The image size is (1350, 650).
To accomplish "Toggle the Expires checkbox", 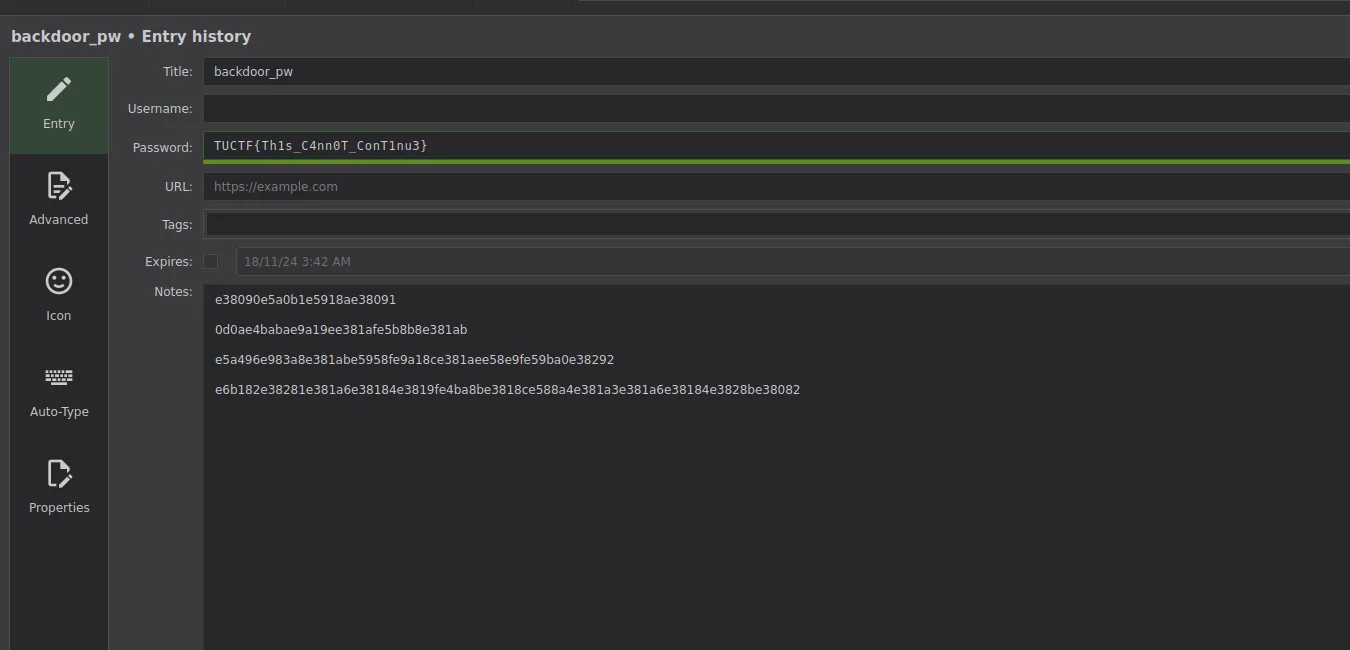I will [210, 262].
